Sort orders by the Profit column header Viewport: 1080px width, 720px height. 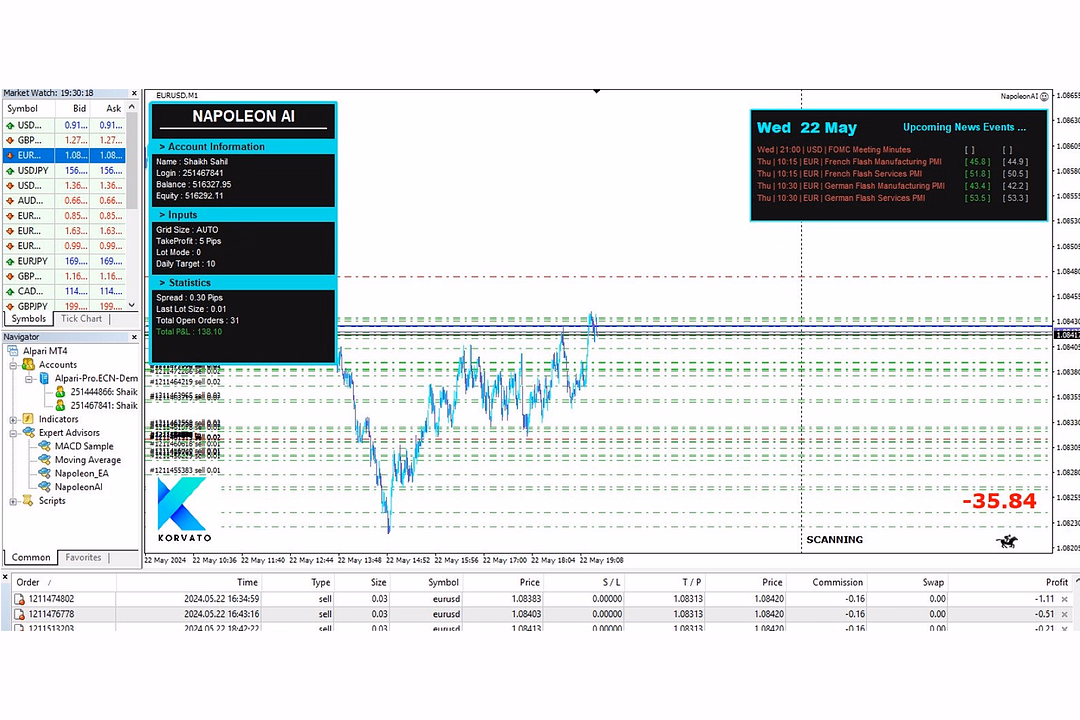1008,582
